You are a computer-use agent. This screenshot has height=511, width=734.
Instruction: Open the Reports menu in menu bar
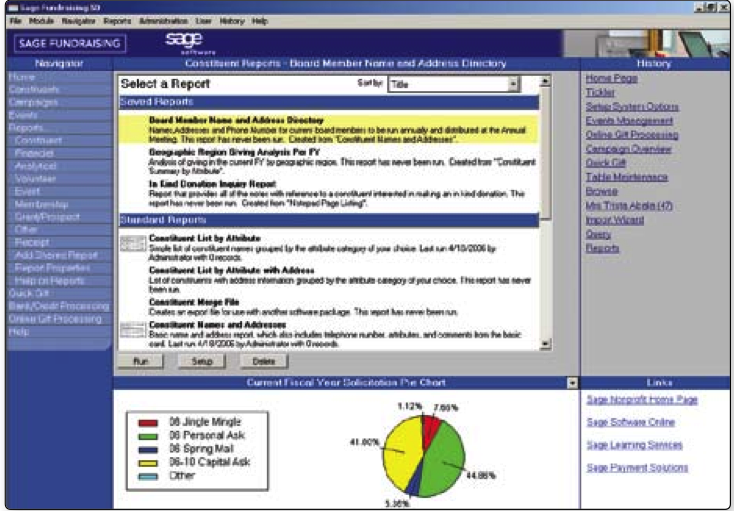(117, 21)
